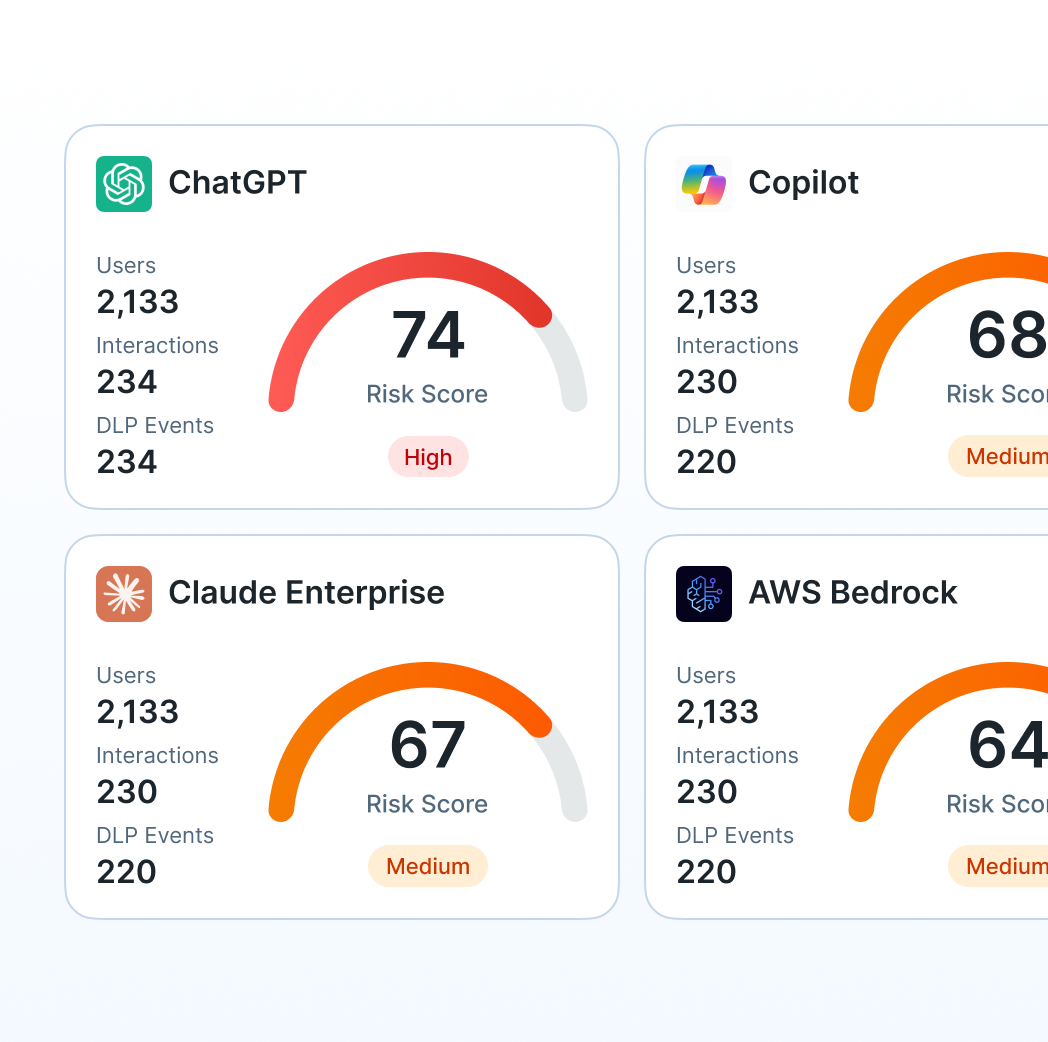Click the Risk Score label on ChatGPT
1048x1042 pixels.
coord(427,394)
